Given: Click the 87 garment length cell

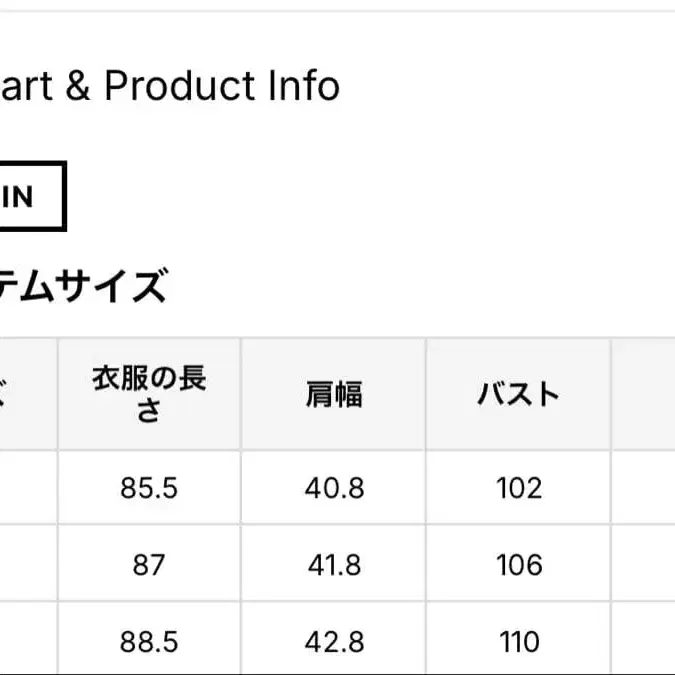Looking at the screenshot, I should [149, 565].
